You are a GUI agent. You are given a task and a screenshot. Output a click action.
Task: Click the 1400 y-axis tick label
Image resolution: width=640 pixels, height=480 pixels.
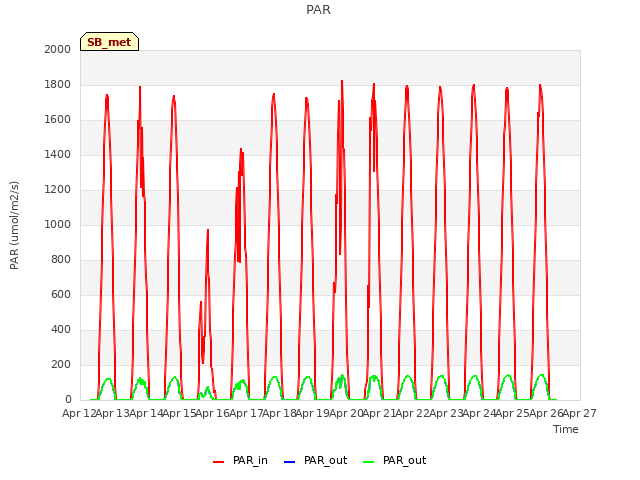coord(58,154)
